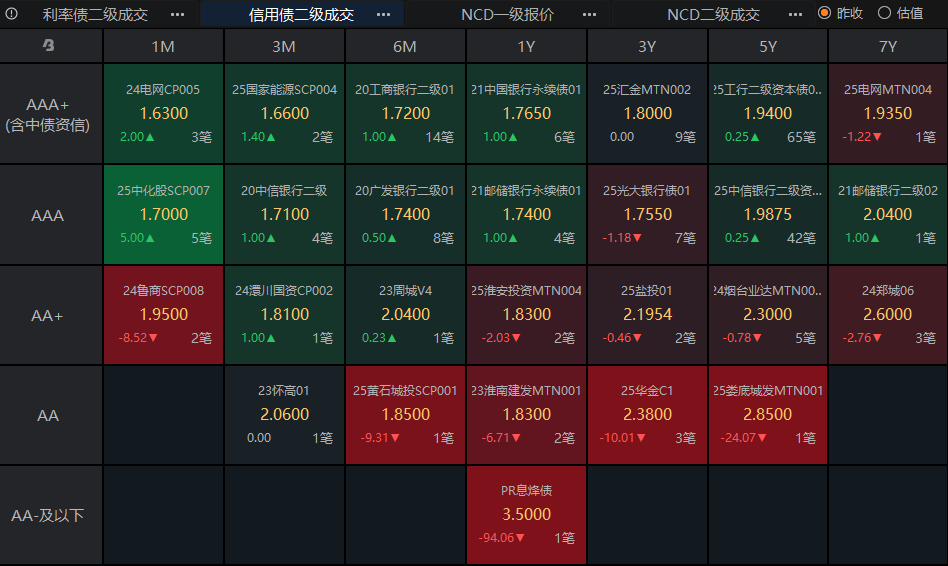Viewport: 948px width, 566px height.
Task: Select the 25电网MTN004 cell
Action: 888,114
